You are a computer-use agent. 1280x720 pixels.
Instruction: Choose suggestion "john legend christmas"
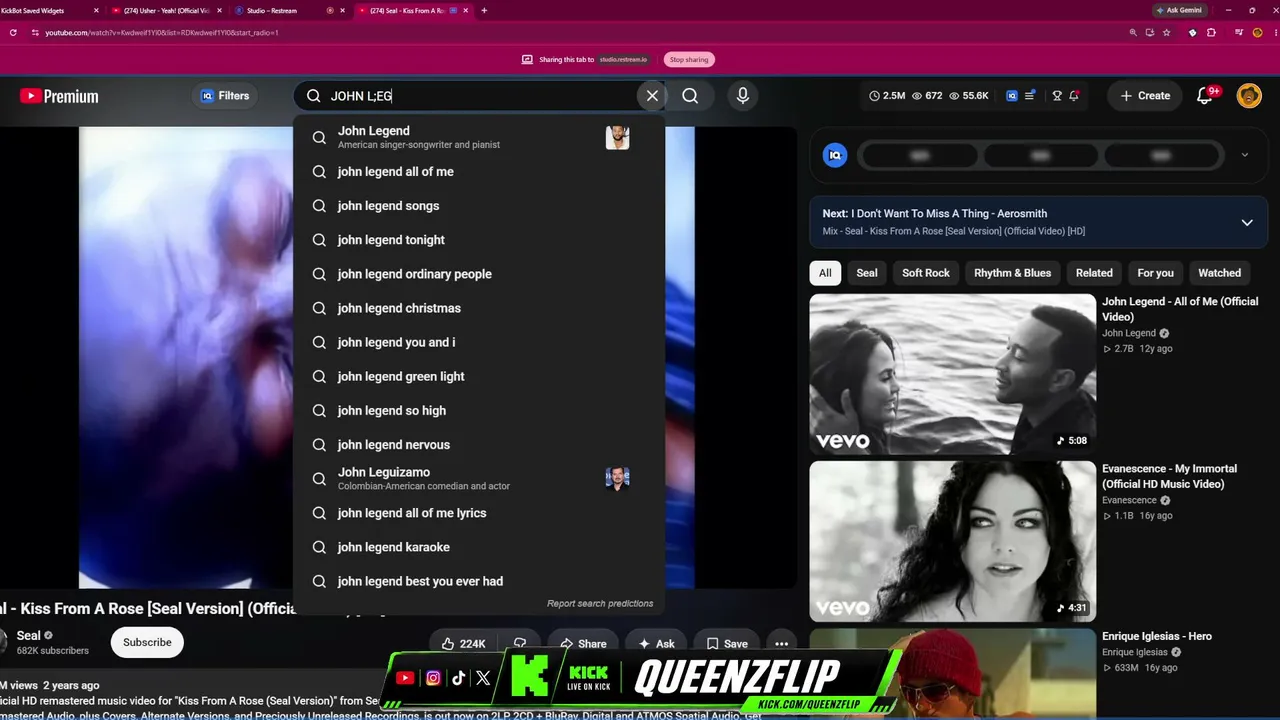[479, 308]
